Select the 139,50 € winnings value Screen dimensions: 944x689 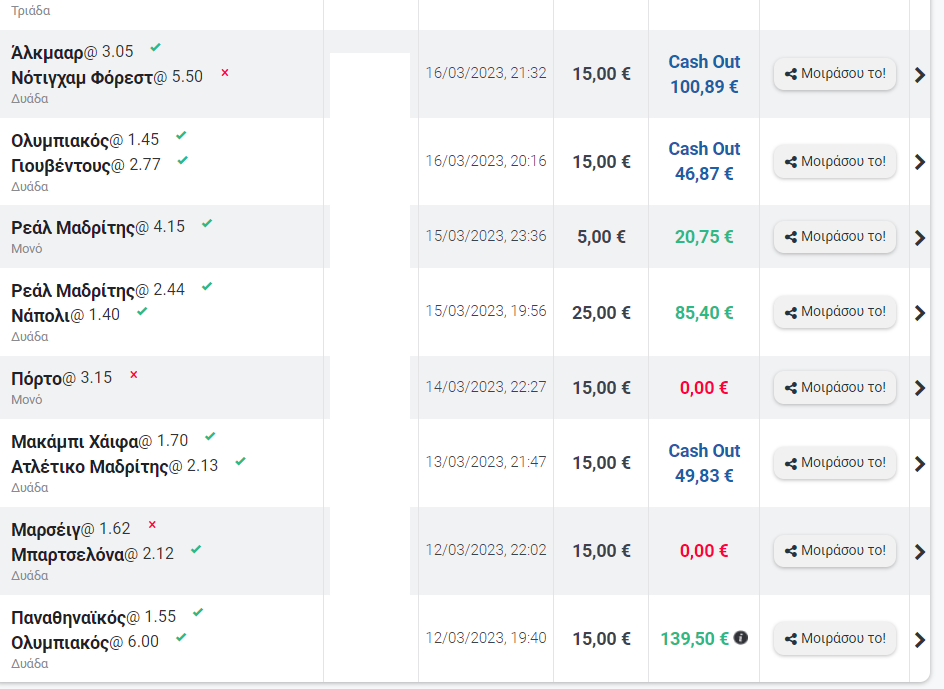[695, 639]
